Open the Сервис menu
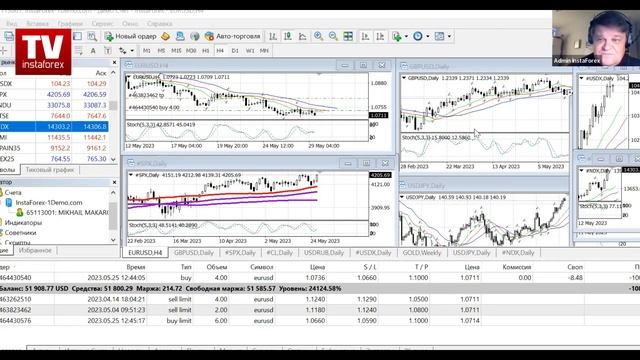640x360 pixels. pyautogui.click(x=102, y=24)
